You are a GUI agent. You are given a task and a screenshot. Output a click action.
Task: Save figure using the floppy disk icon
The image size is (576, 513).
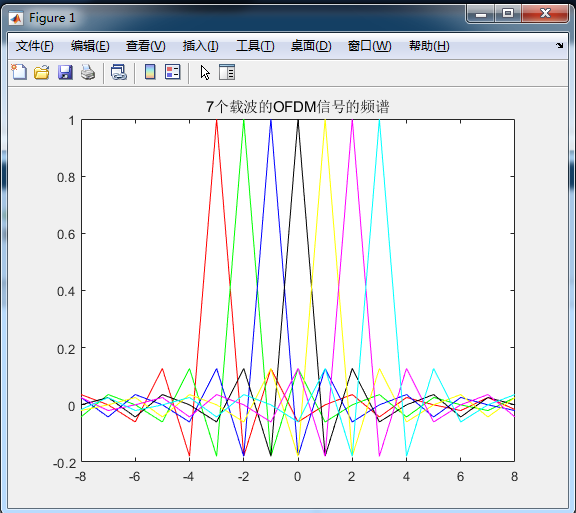pos(65,72)
